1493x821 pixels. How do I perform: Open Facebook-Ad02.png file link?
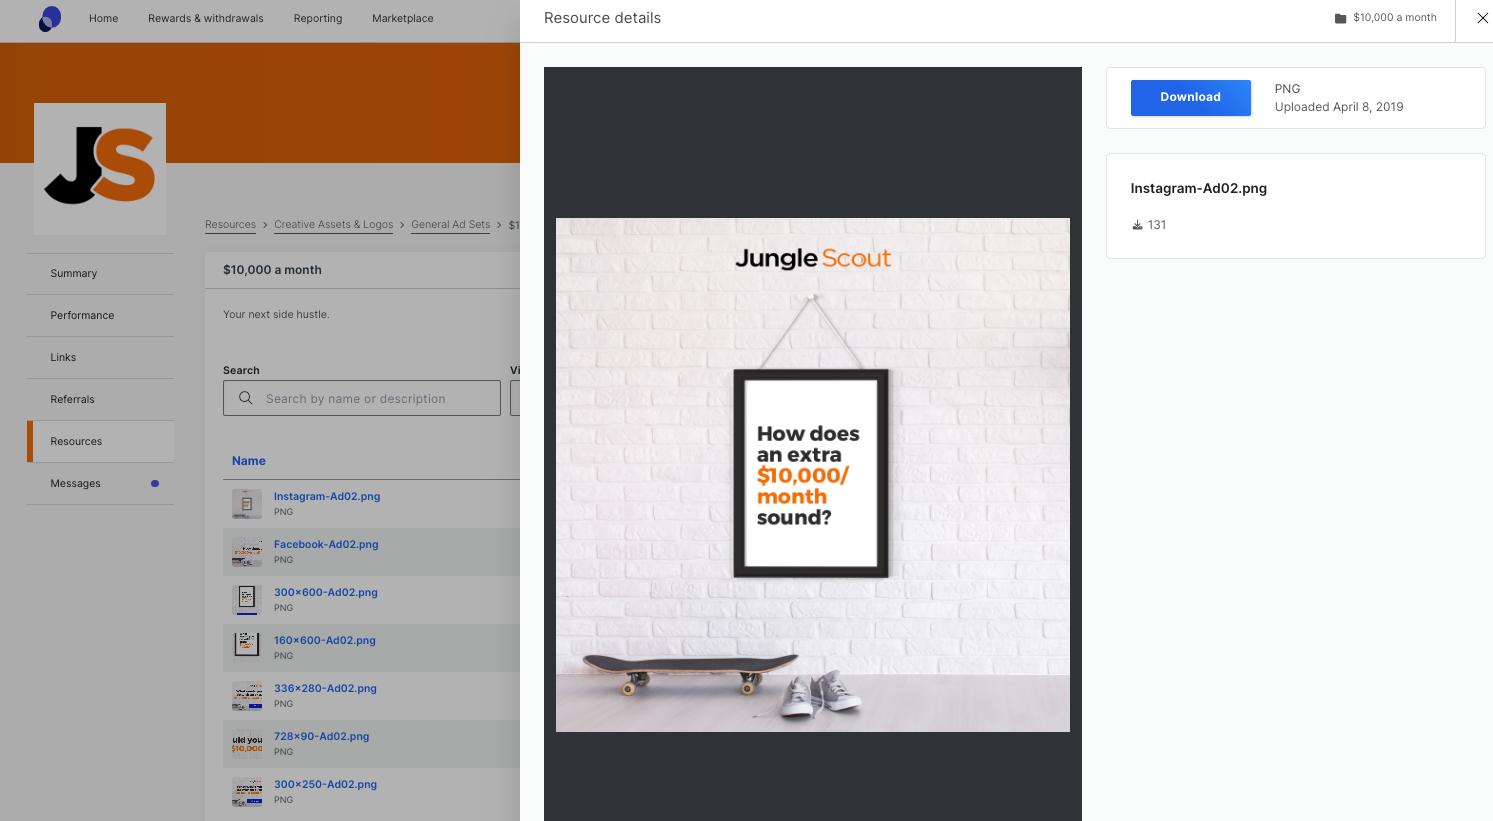tap(326, 544)
